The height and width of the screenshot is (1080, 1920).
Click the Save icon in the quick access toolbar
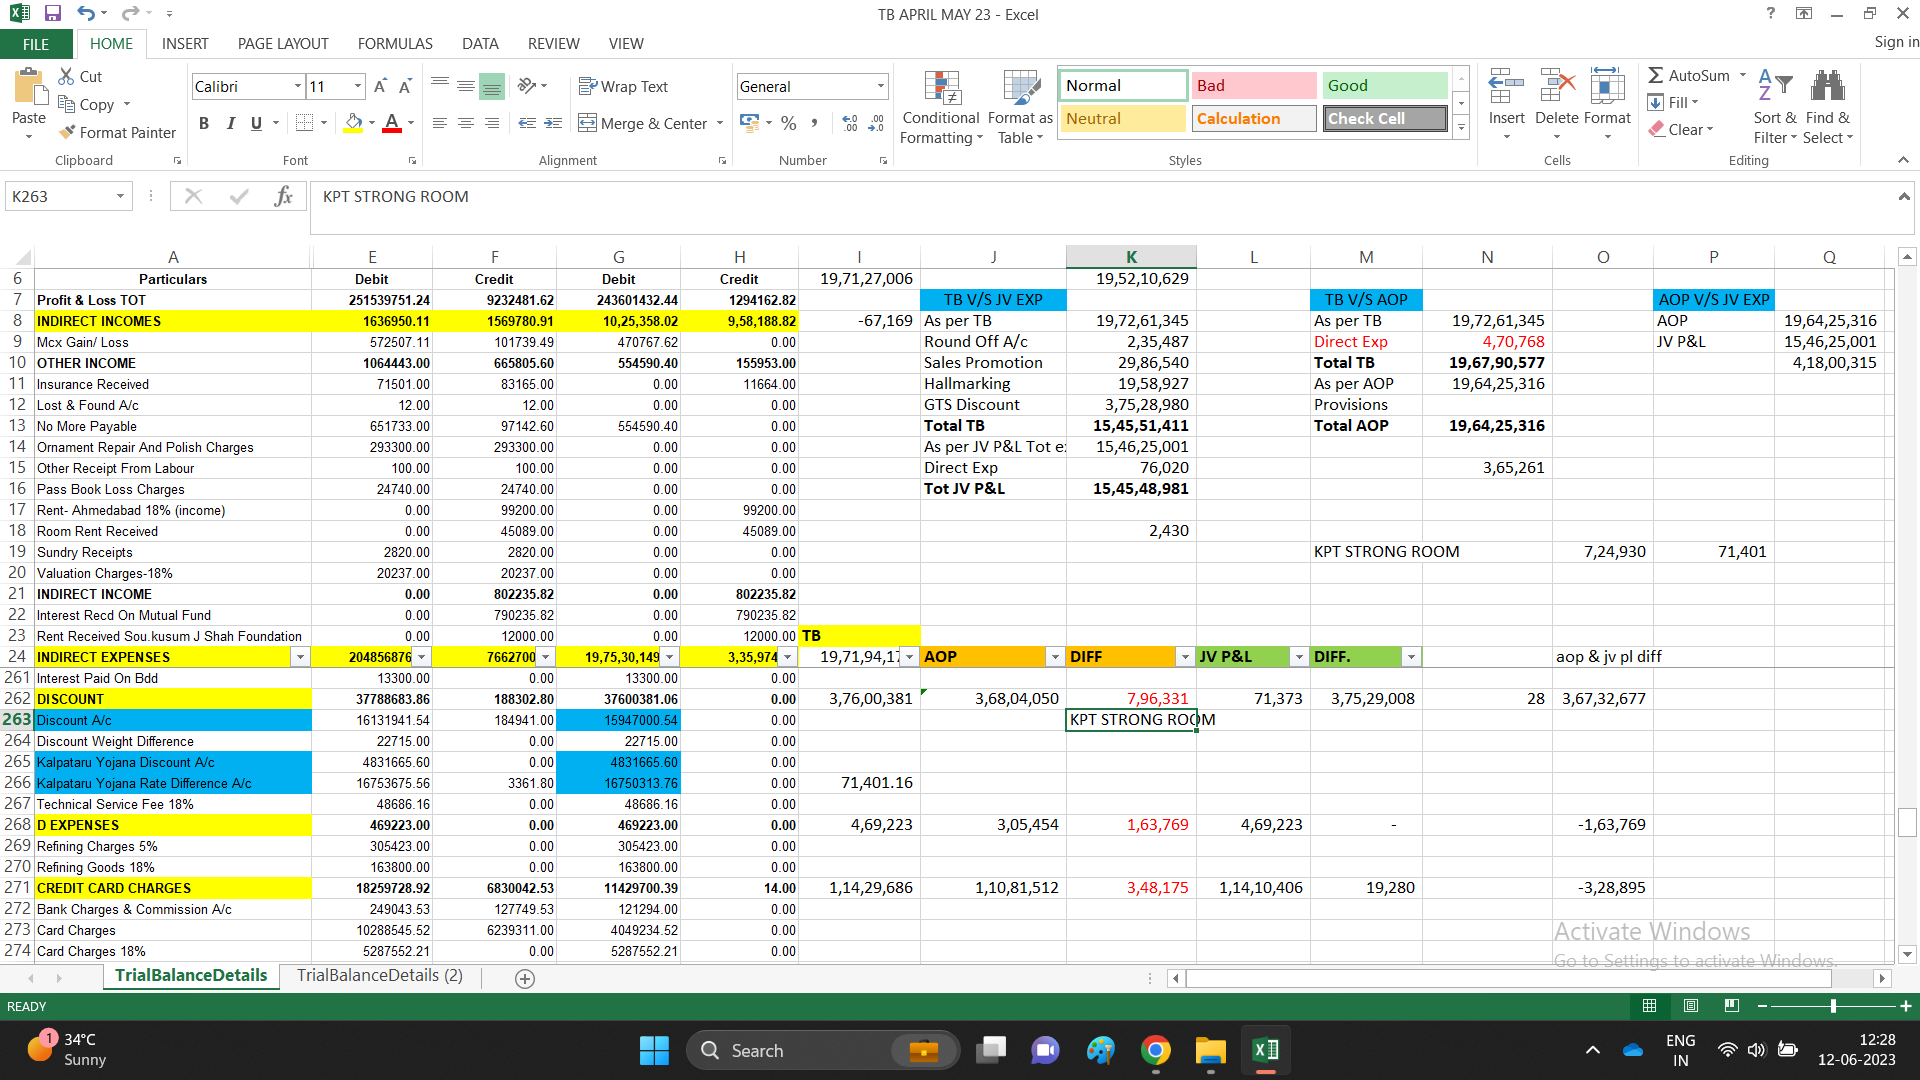point(53,14)
